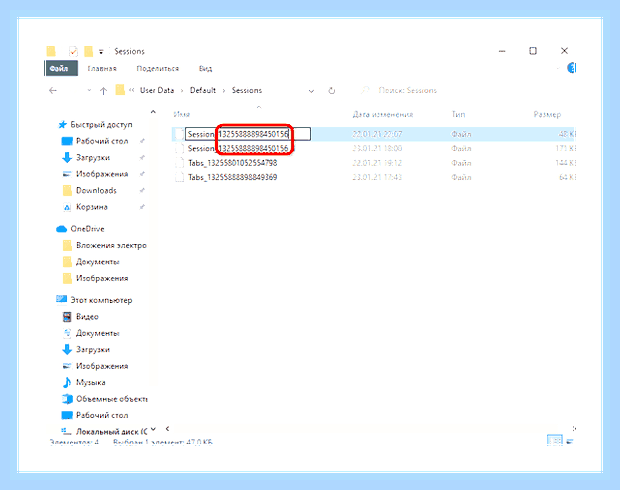Open the Файл ribbon tab
The height and width of the screenshot is (490, 620).
(60, 68)
